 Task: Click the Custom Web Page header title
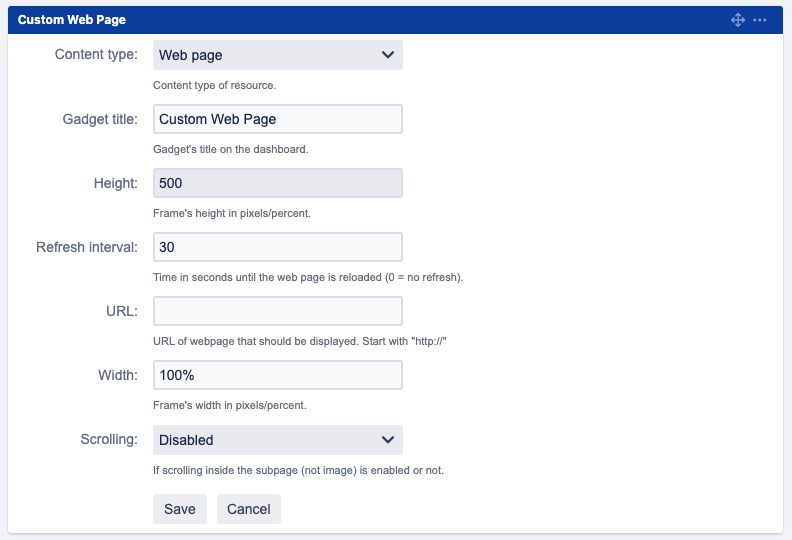(x=72, y=20)
